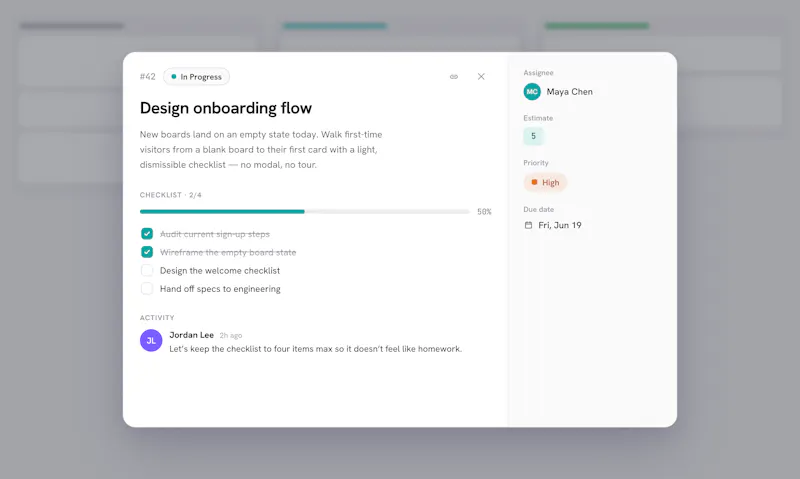Screen dimensions: 800x479
Task: Check Design the welcome checklist
Action: click(147, 270)
